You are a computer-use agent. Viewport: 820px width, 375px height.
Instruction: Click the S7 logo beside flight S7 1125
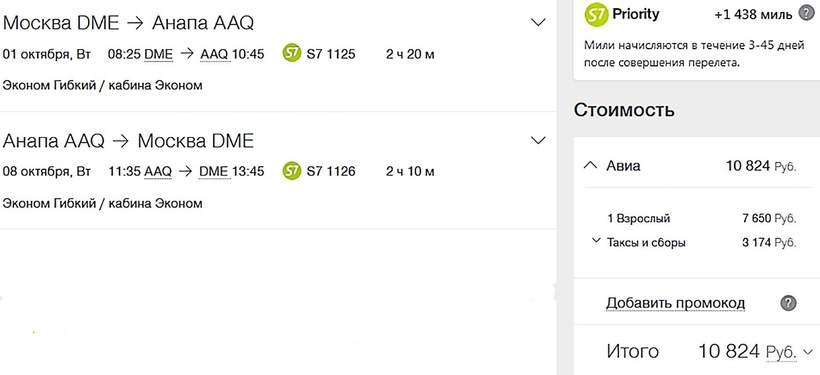pyautogui.click(x=292, y=53)
